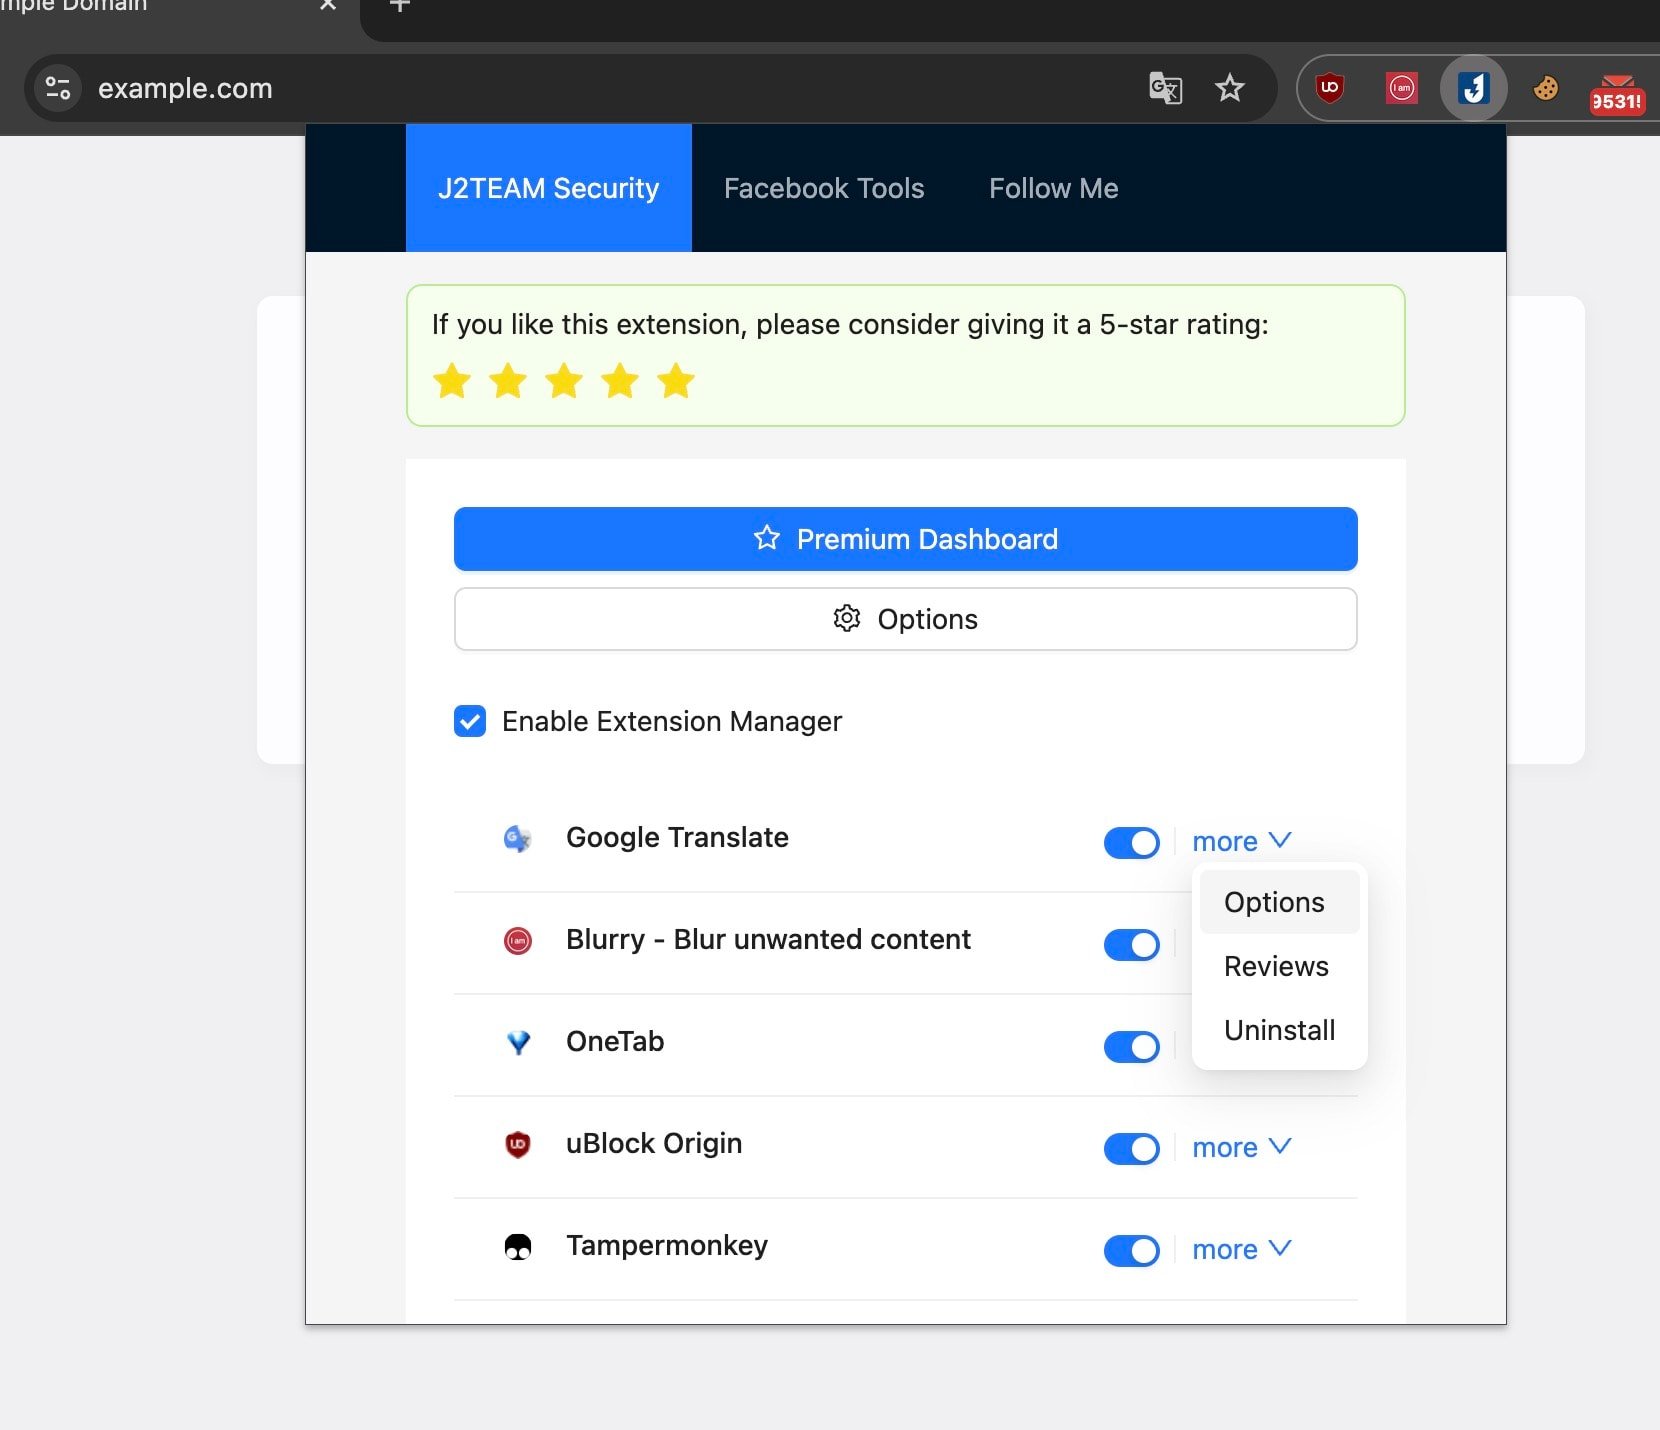
Task: Turn off the OneTab toggle
Action: tap(1131, 1046)
